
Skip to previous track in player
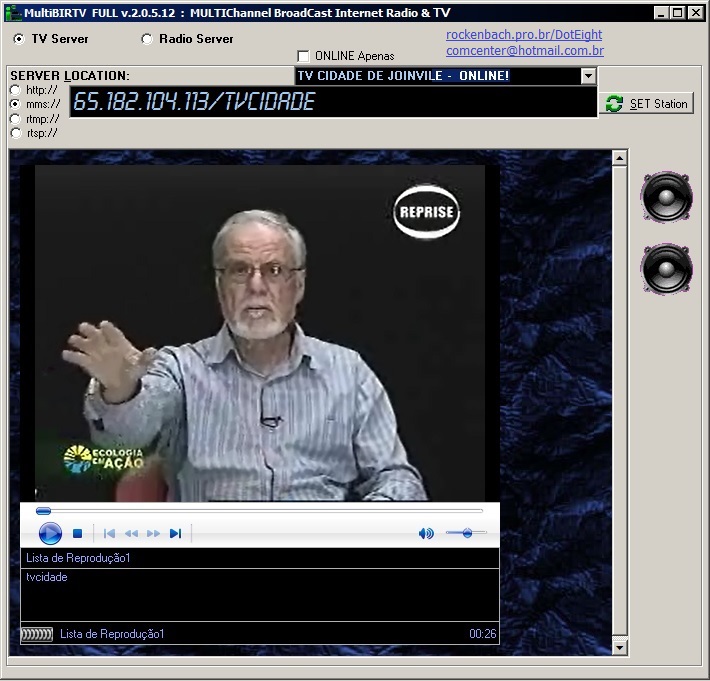pos(109,534)
